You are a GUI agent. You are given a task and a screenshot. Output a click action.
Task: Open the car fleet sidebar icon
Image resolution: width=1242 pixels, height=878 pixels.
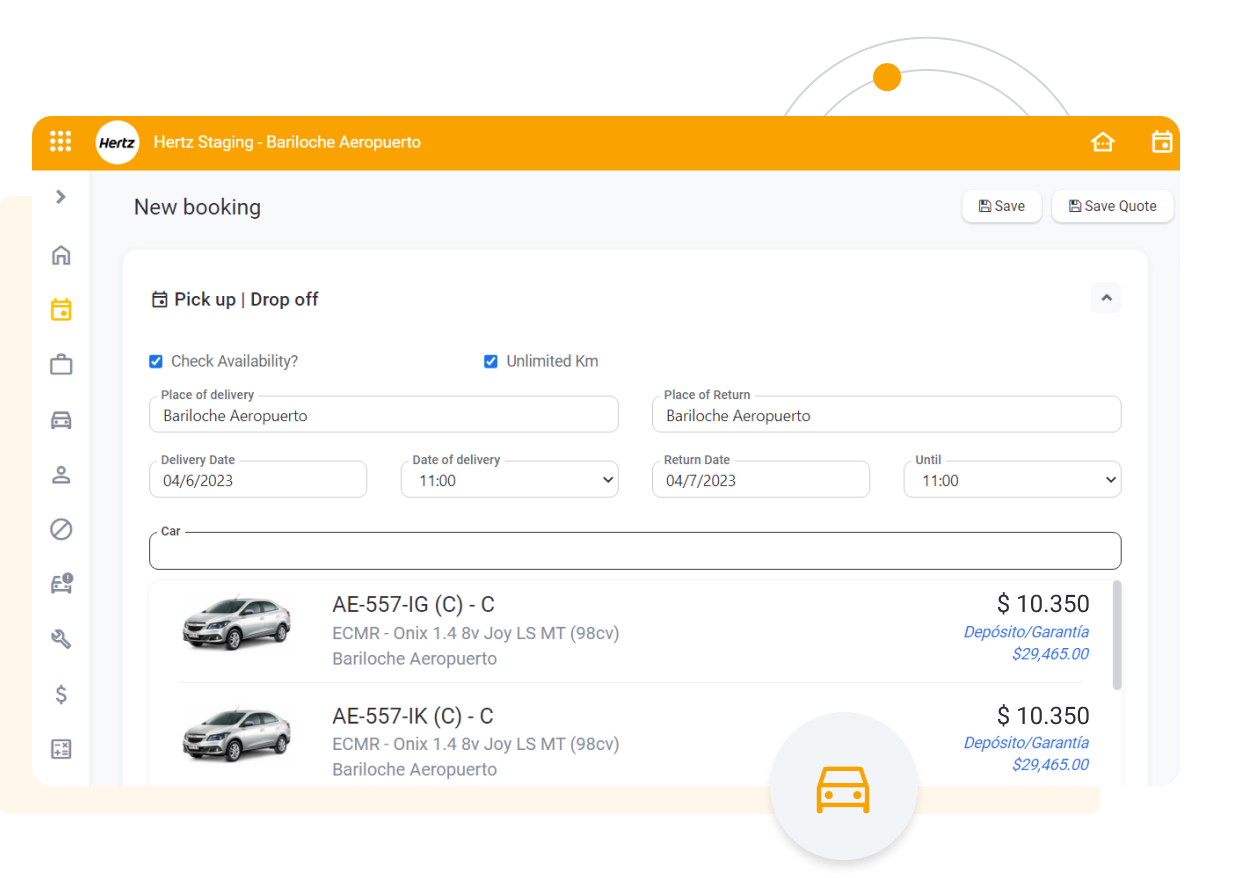[x=61, y=420]
